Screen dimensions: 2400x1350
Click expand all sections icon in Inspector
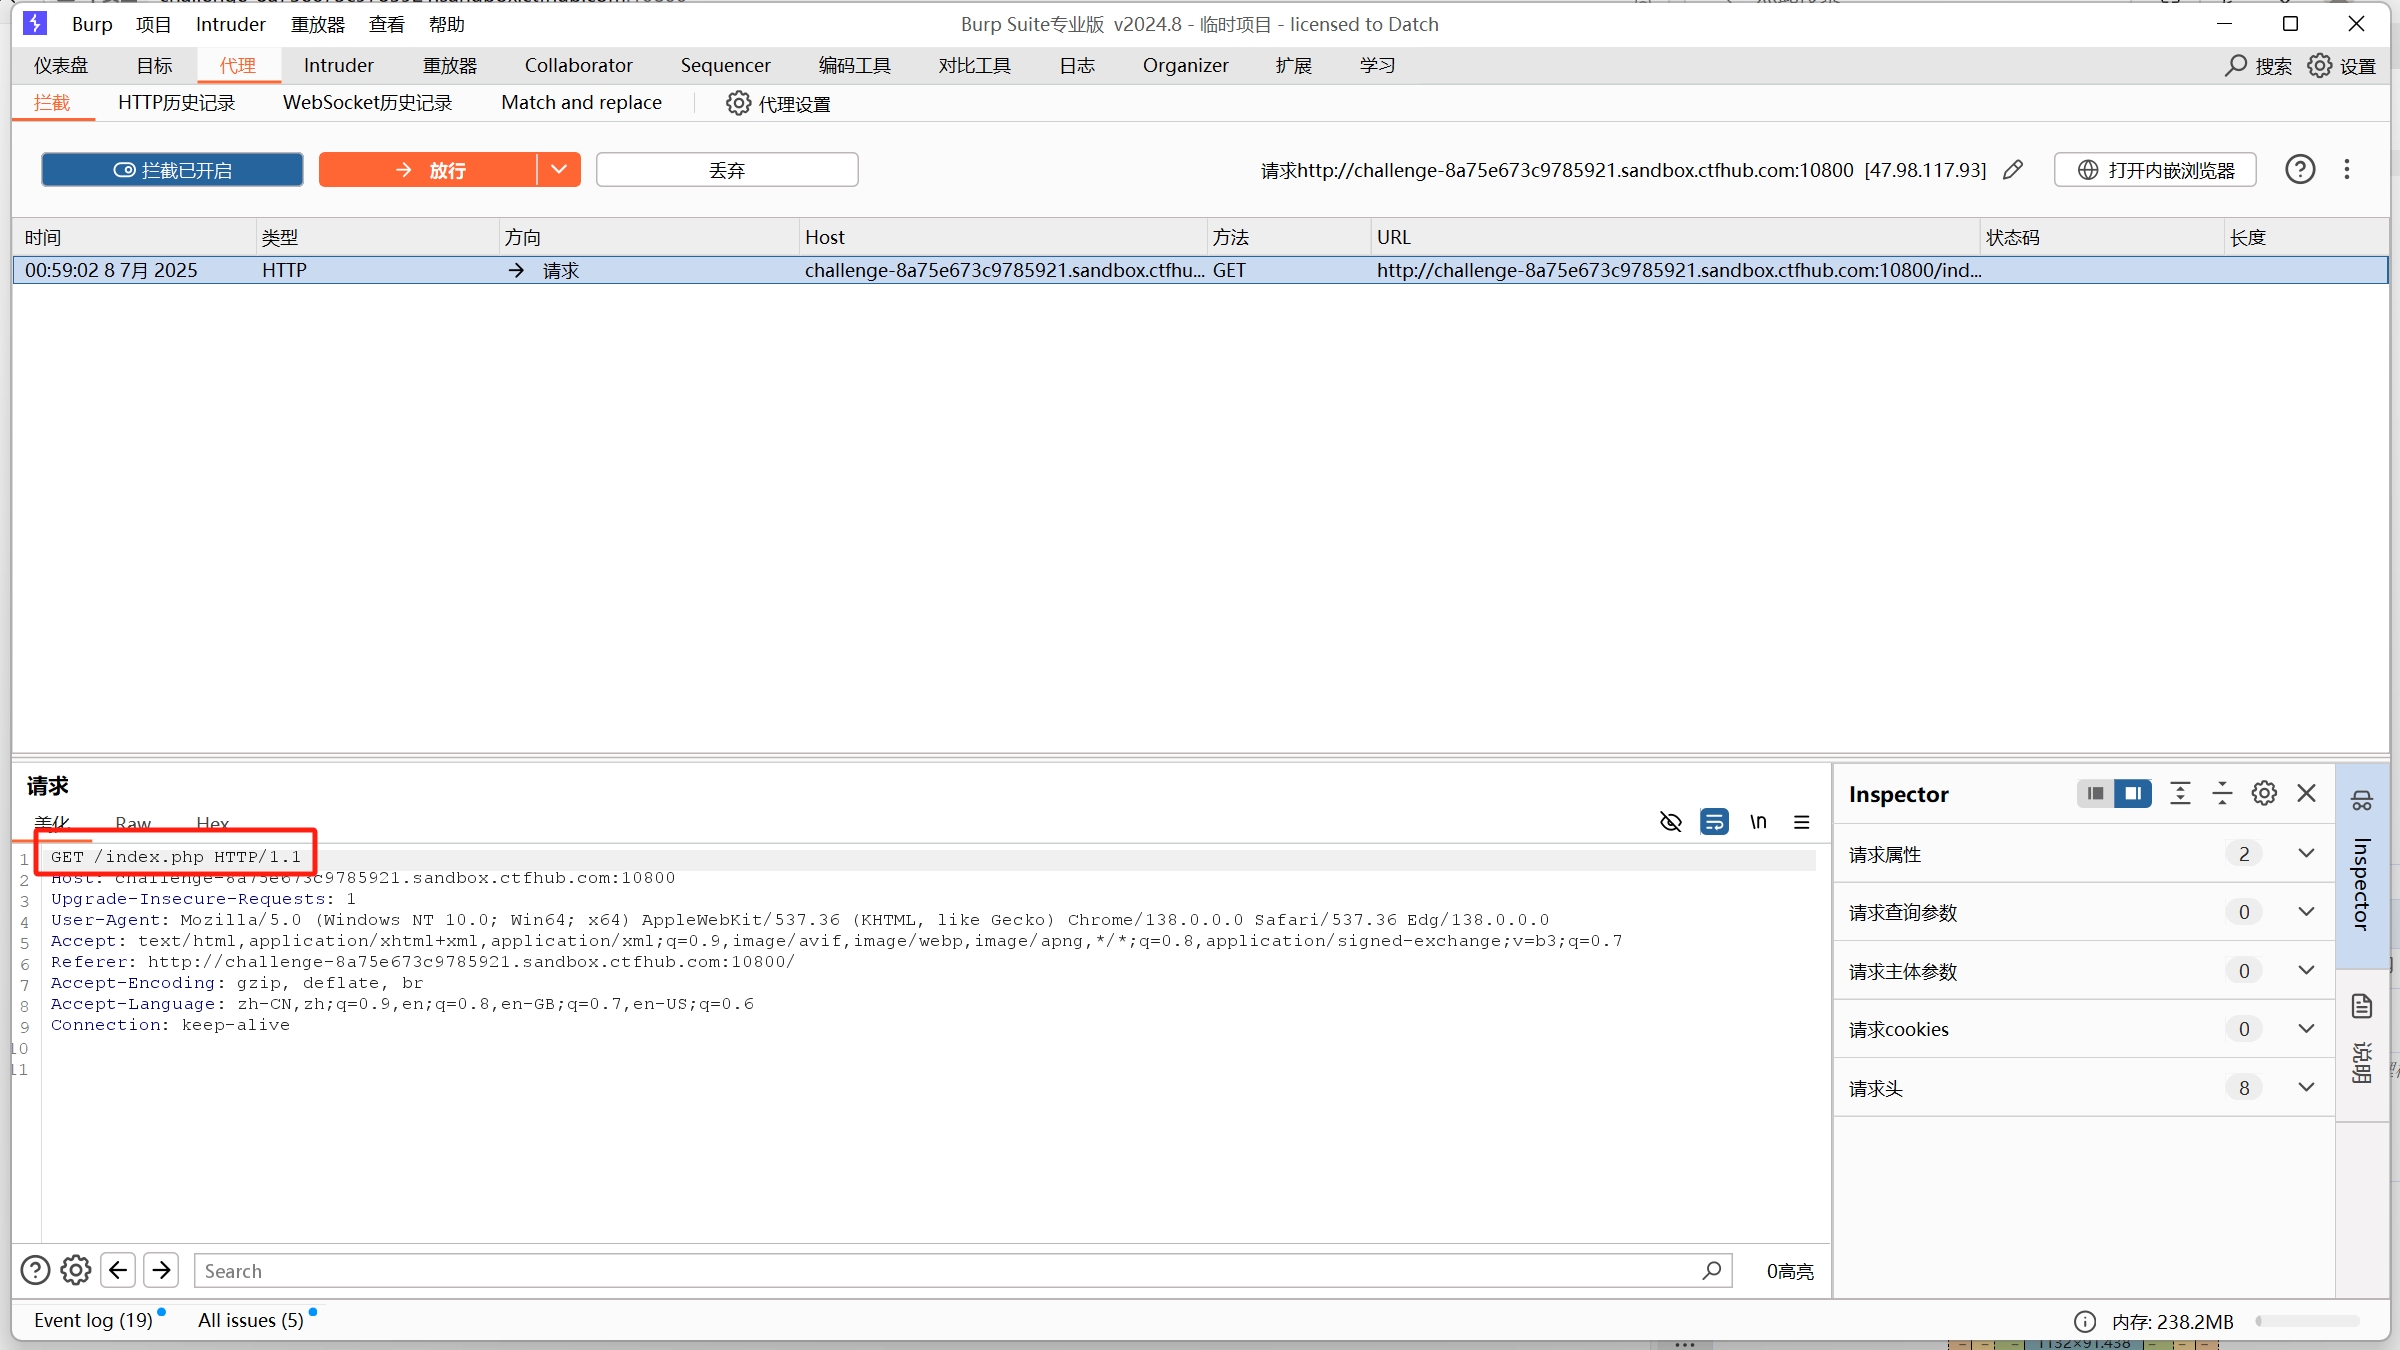2180,793
